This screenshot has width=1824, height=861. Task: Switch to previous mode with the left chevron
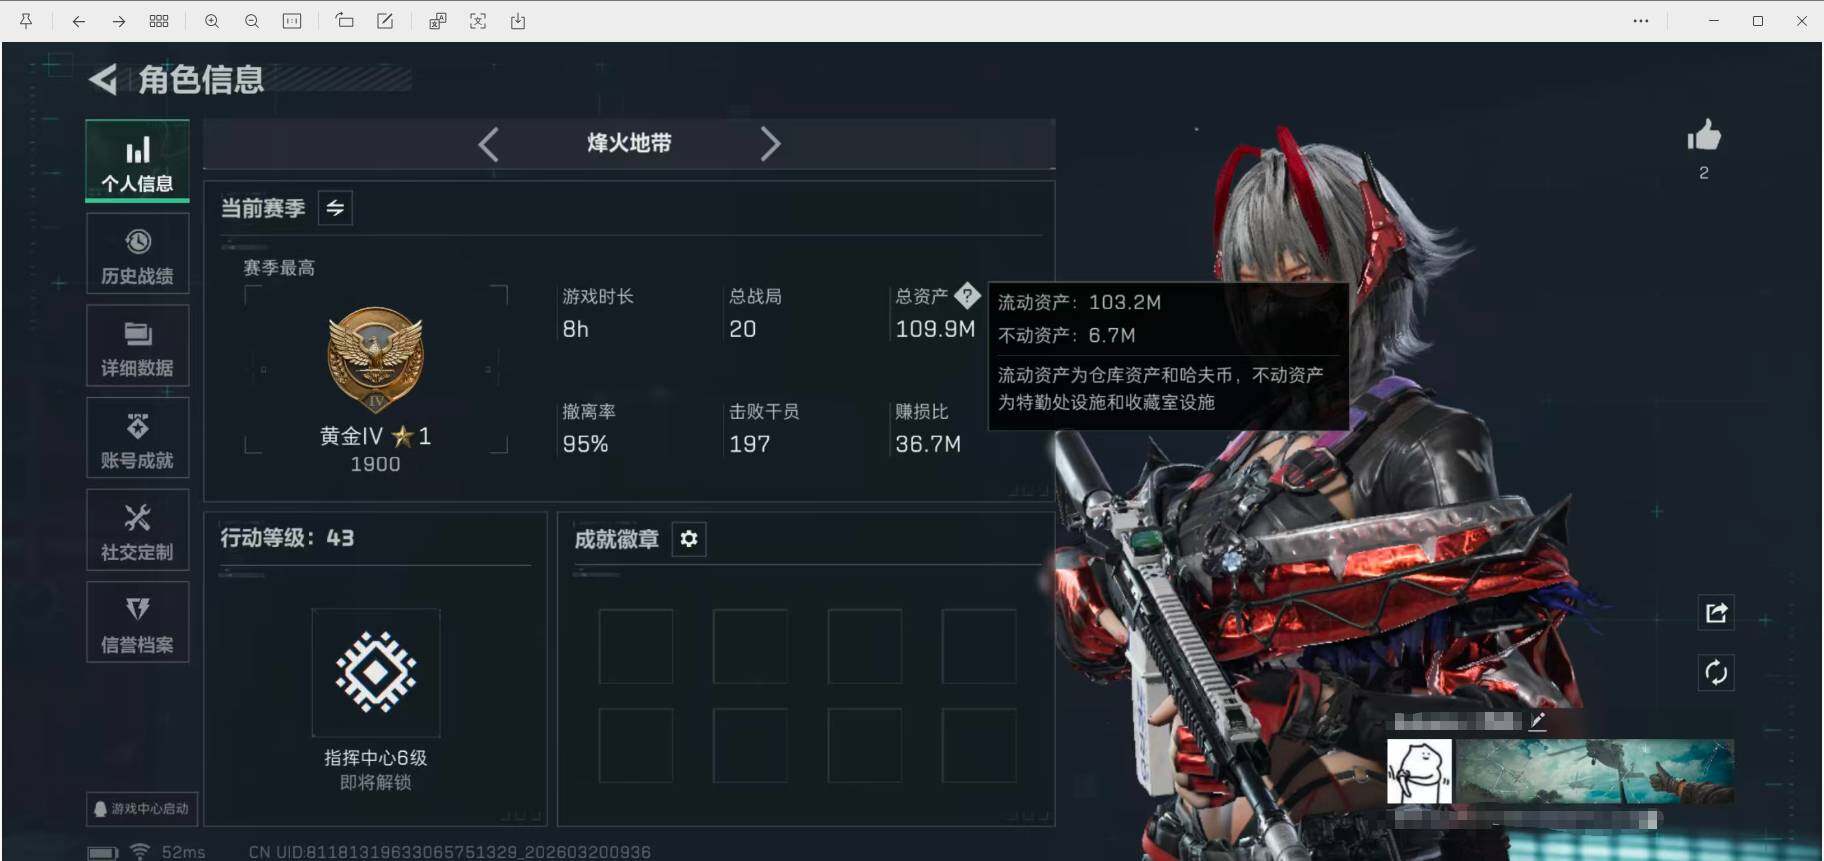(x=488, y=144)
